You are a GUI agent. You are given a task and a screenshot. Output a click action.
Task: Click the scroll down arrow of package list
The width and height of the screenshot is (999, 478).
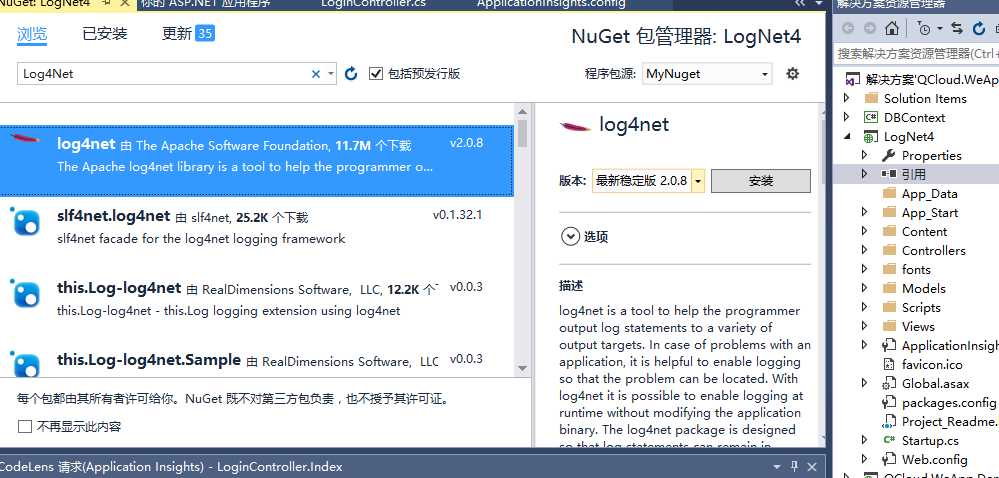(522, 368)
